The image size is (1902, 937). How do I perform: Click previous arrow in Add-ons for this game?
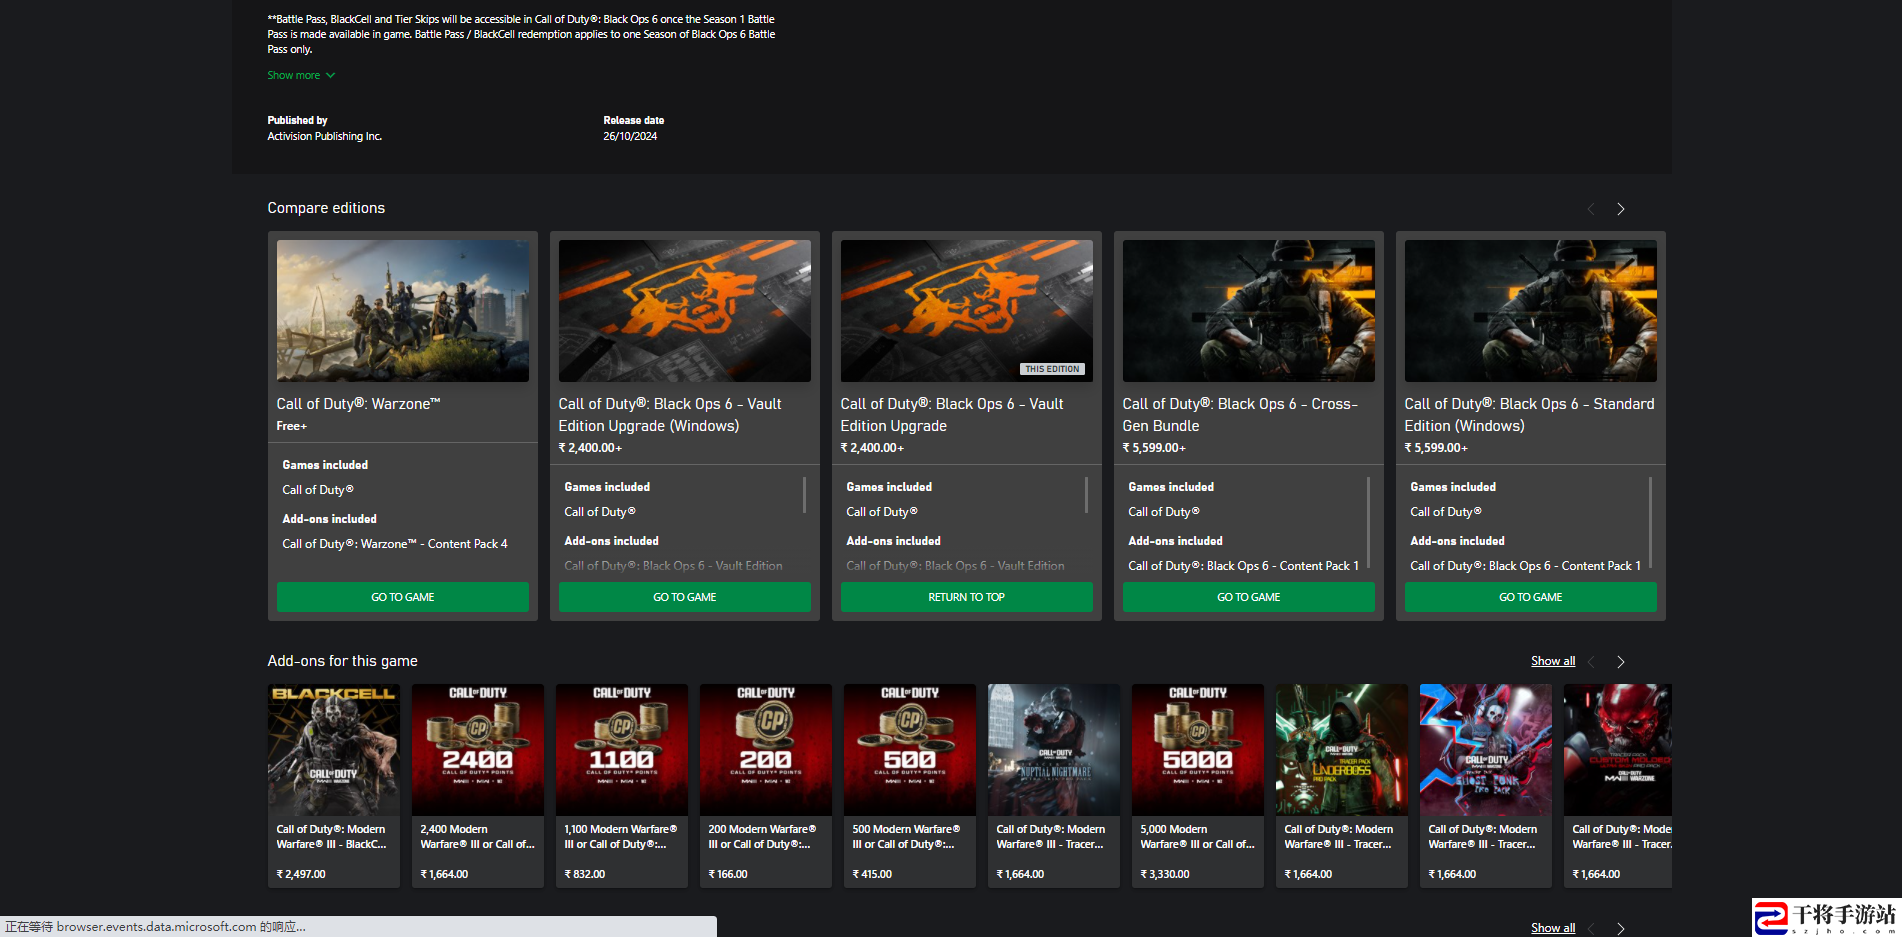[x=1591, y=662]
